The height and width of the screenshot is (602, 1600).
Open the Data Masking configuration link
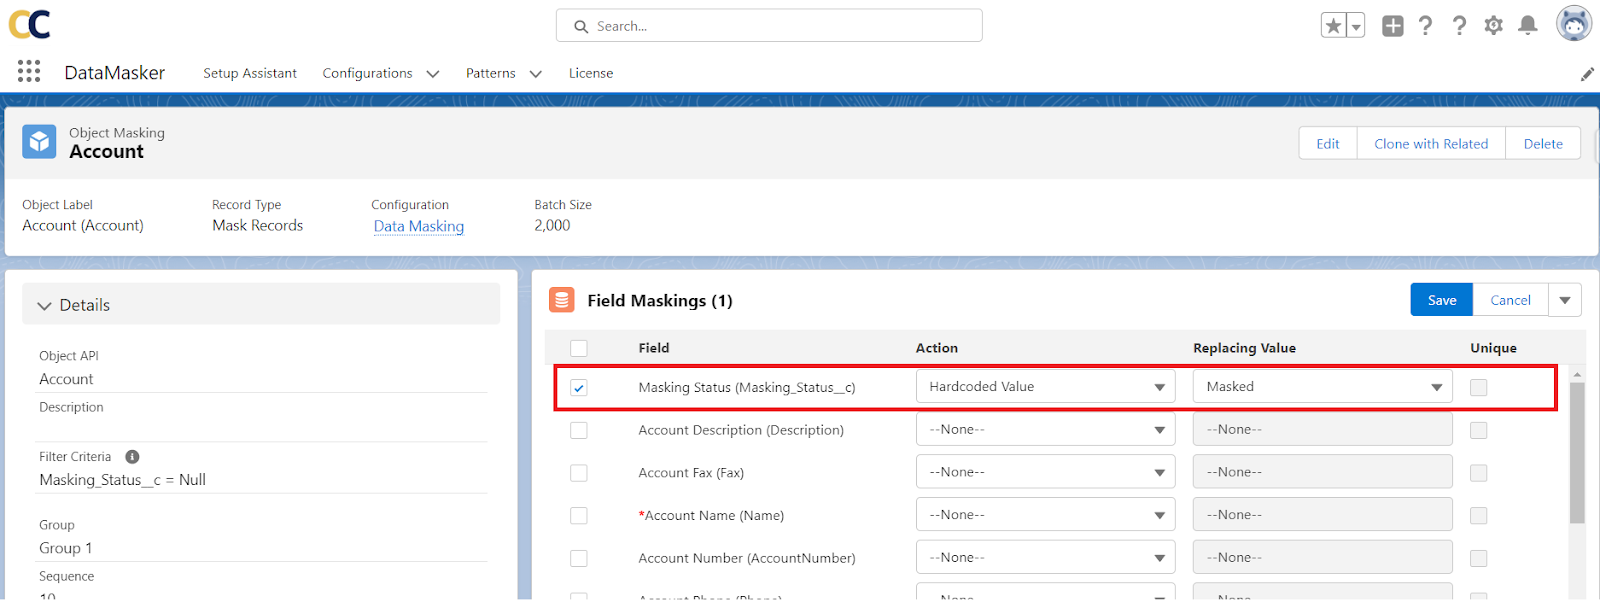tap(419, 226)
